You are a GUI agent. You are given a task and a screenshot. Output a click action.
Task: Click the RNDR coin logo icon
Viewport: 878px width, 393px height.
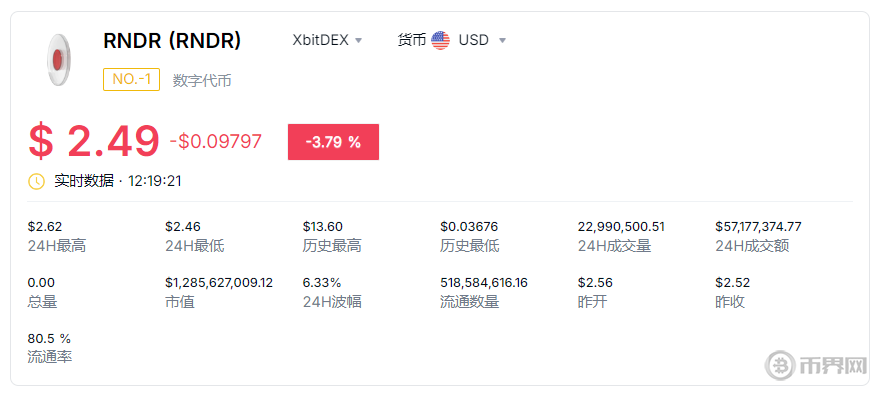[59, 59]
